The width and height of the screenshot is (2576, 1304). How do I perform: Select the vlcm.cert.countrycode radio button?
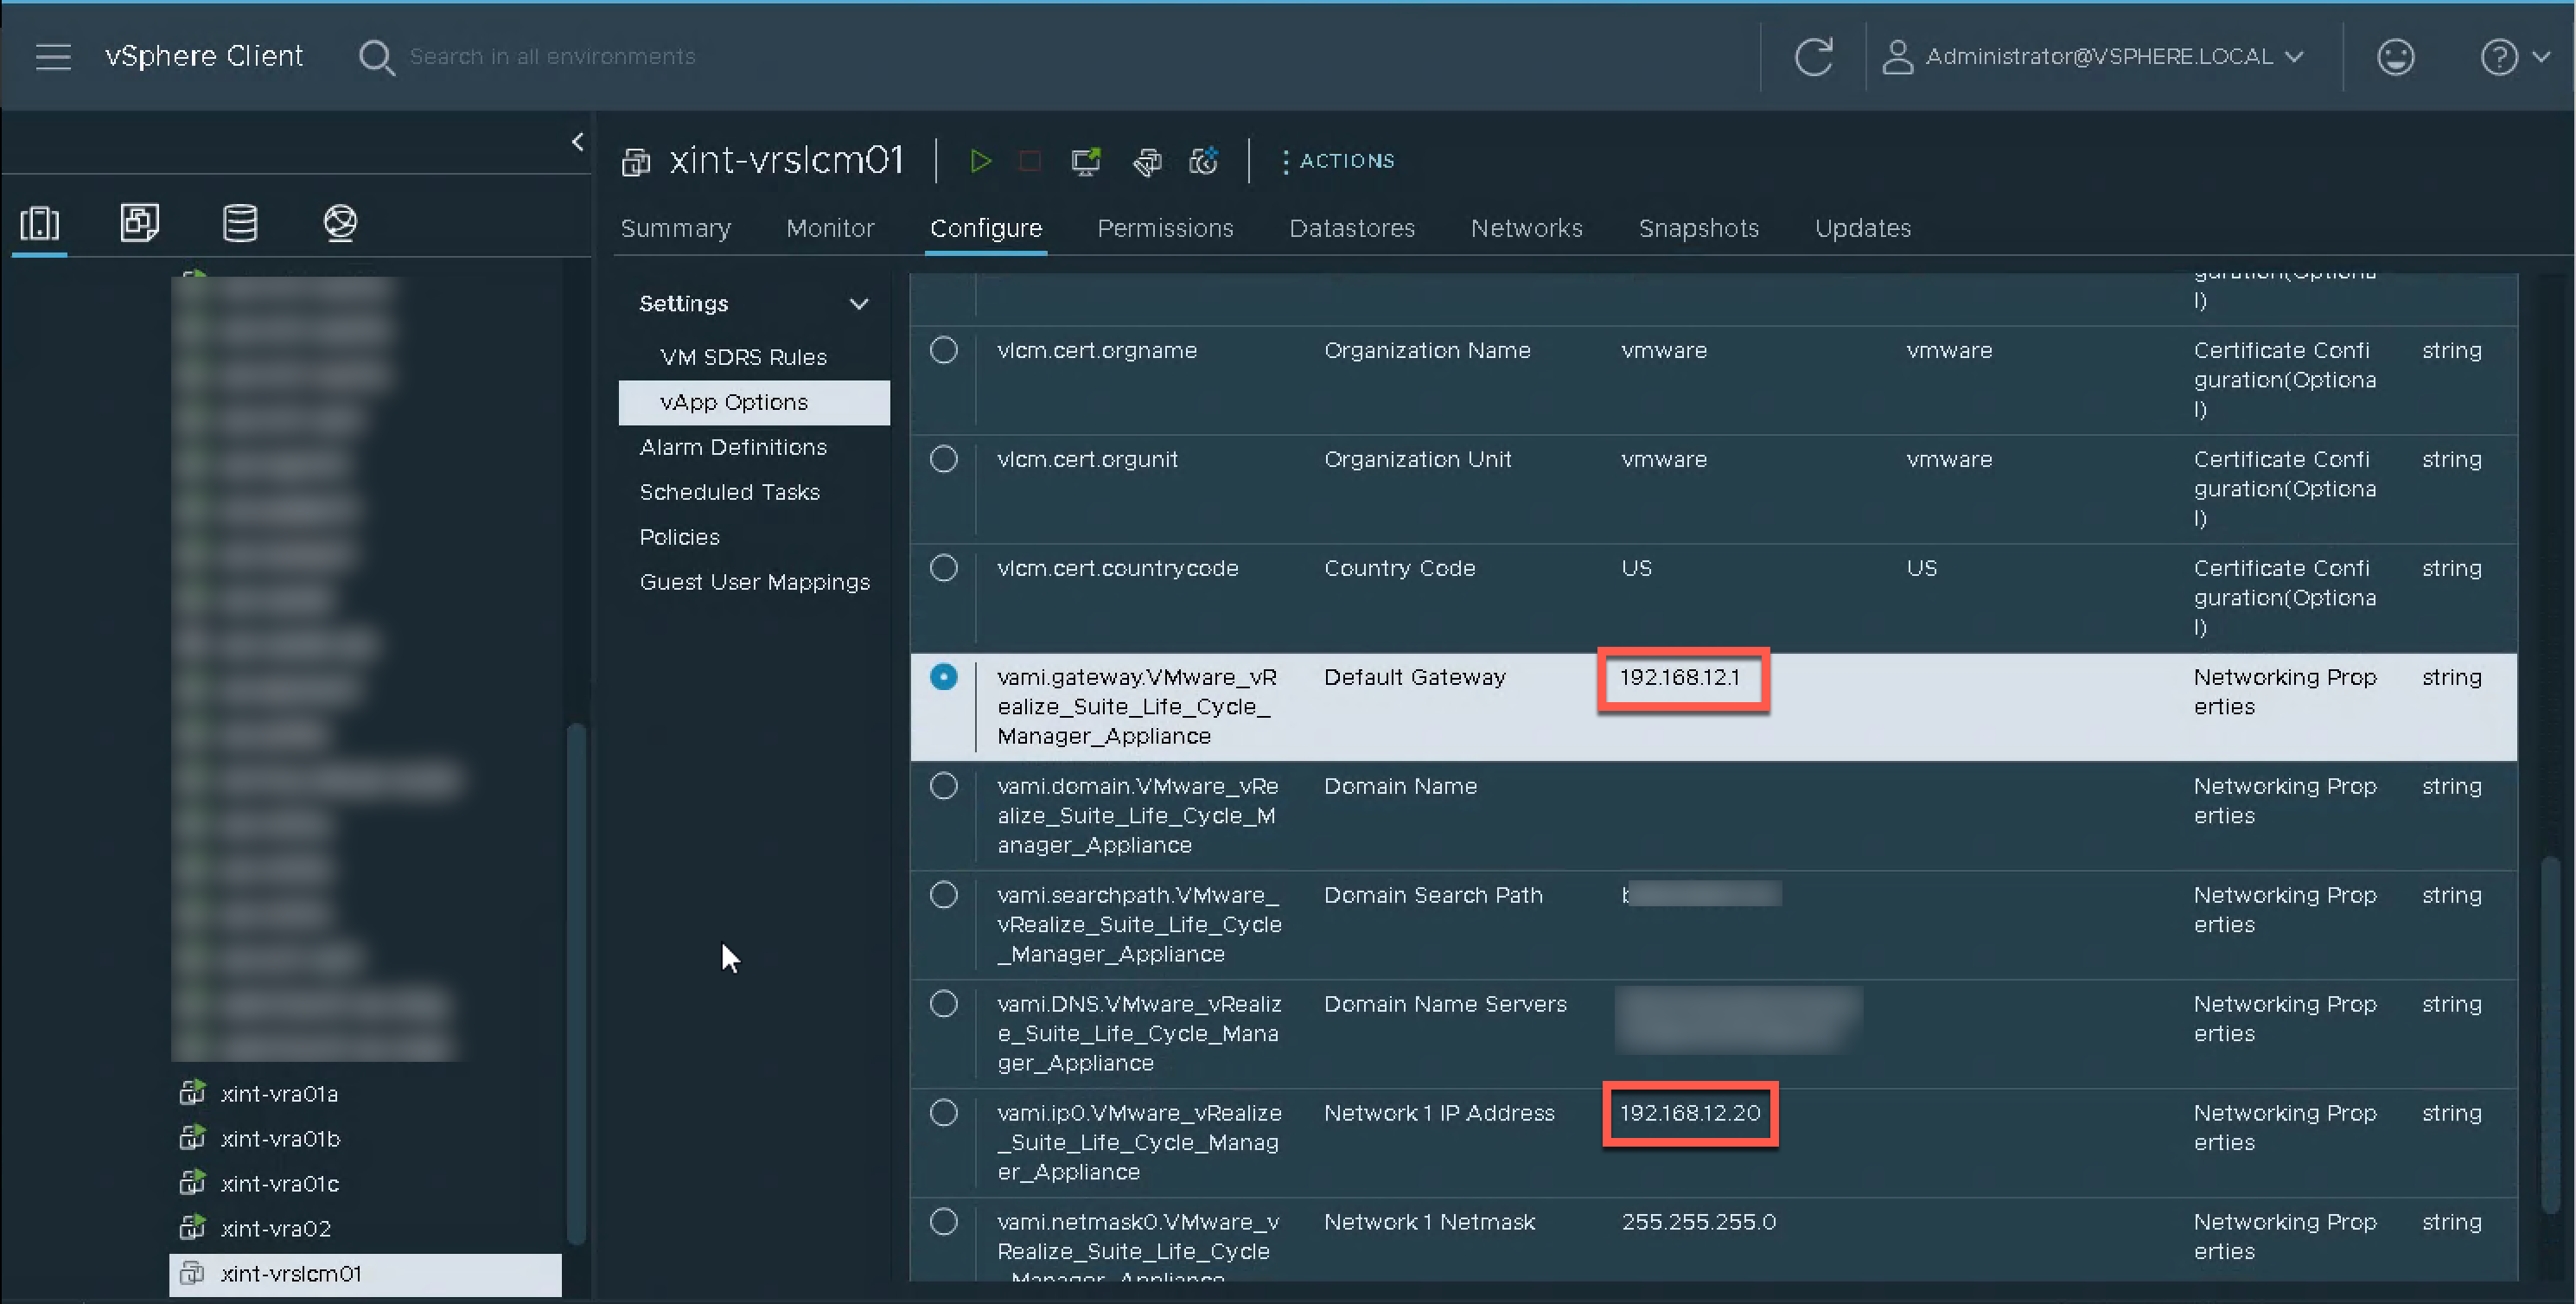[x=943, y=568]
